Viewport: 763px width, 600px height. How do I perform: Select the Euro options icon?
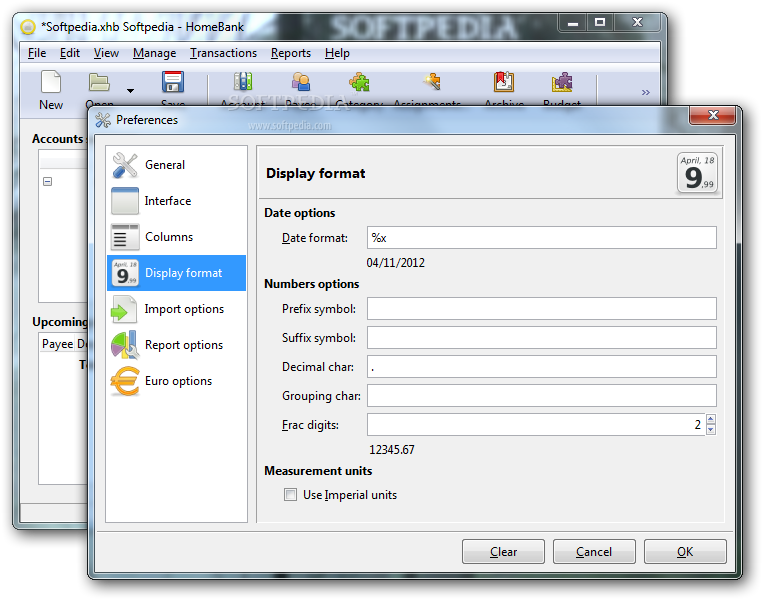[x=125, y=381]
